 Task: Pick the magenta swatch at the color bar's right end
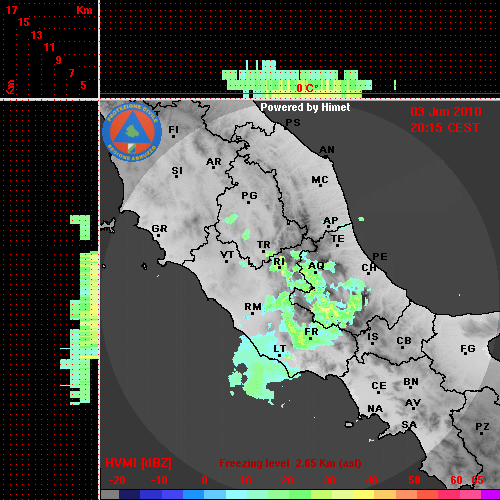pyautogui.click(x=491, y=495)
